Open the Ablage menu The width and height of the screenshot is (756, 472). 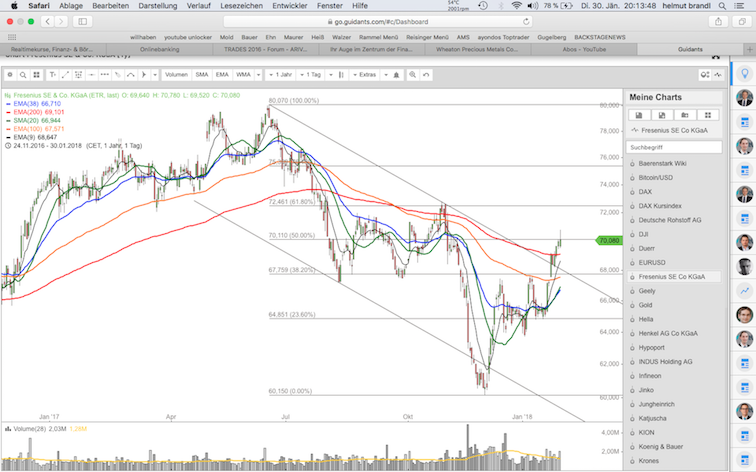(71, 6)
